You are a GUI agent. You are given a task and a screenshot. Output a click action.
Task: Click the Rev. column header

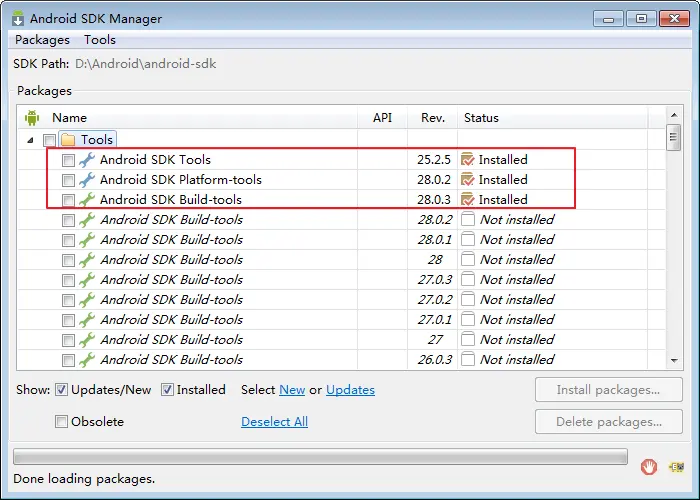click(x=433, y=118)
